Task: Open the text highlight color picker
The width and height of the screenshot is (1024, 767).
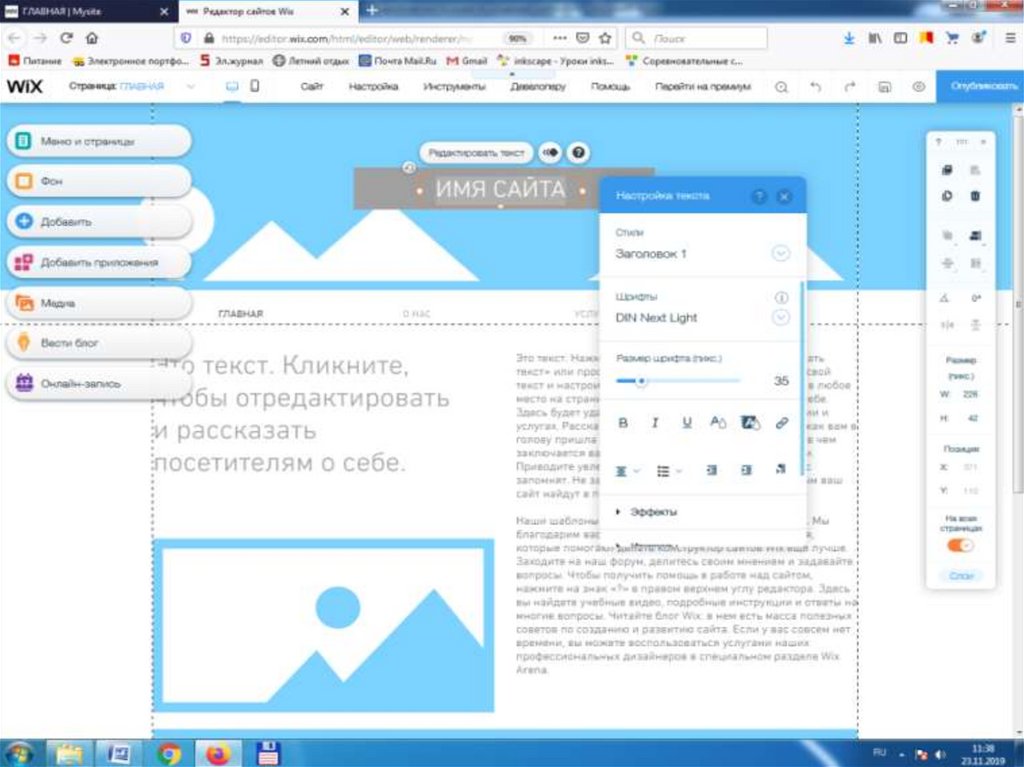Action: (750, 423)
